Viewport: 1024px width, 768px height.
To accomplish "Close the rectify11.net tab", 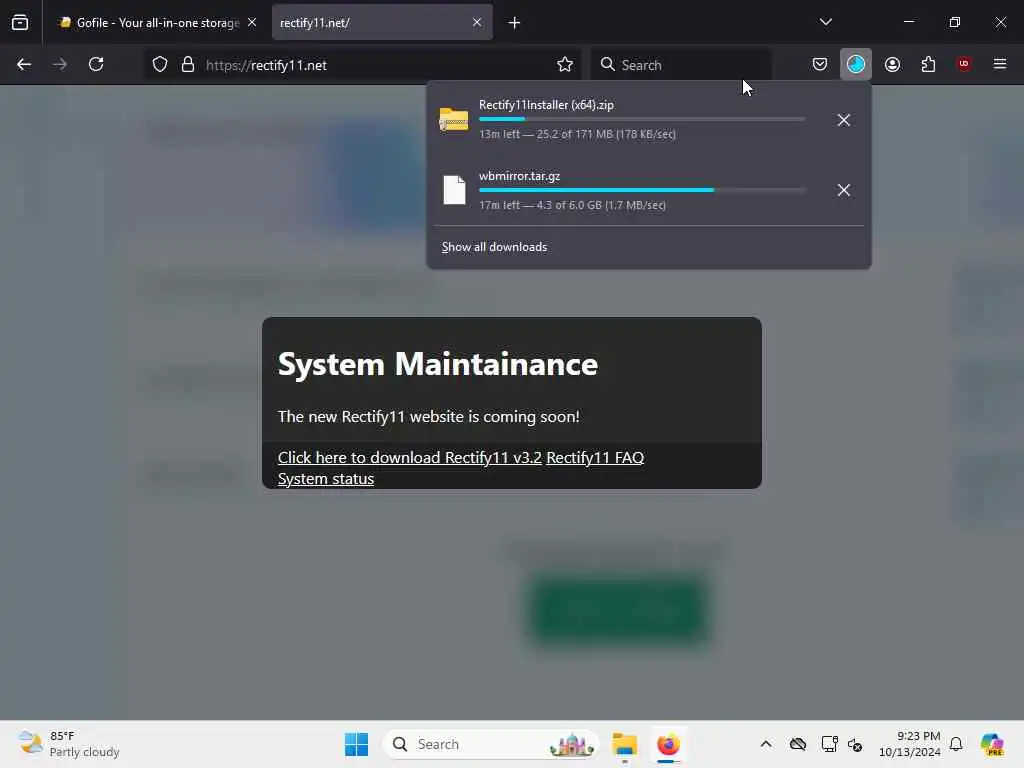I will click(x=477, y=22).
